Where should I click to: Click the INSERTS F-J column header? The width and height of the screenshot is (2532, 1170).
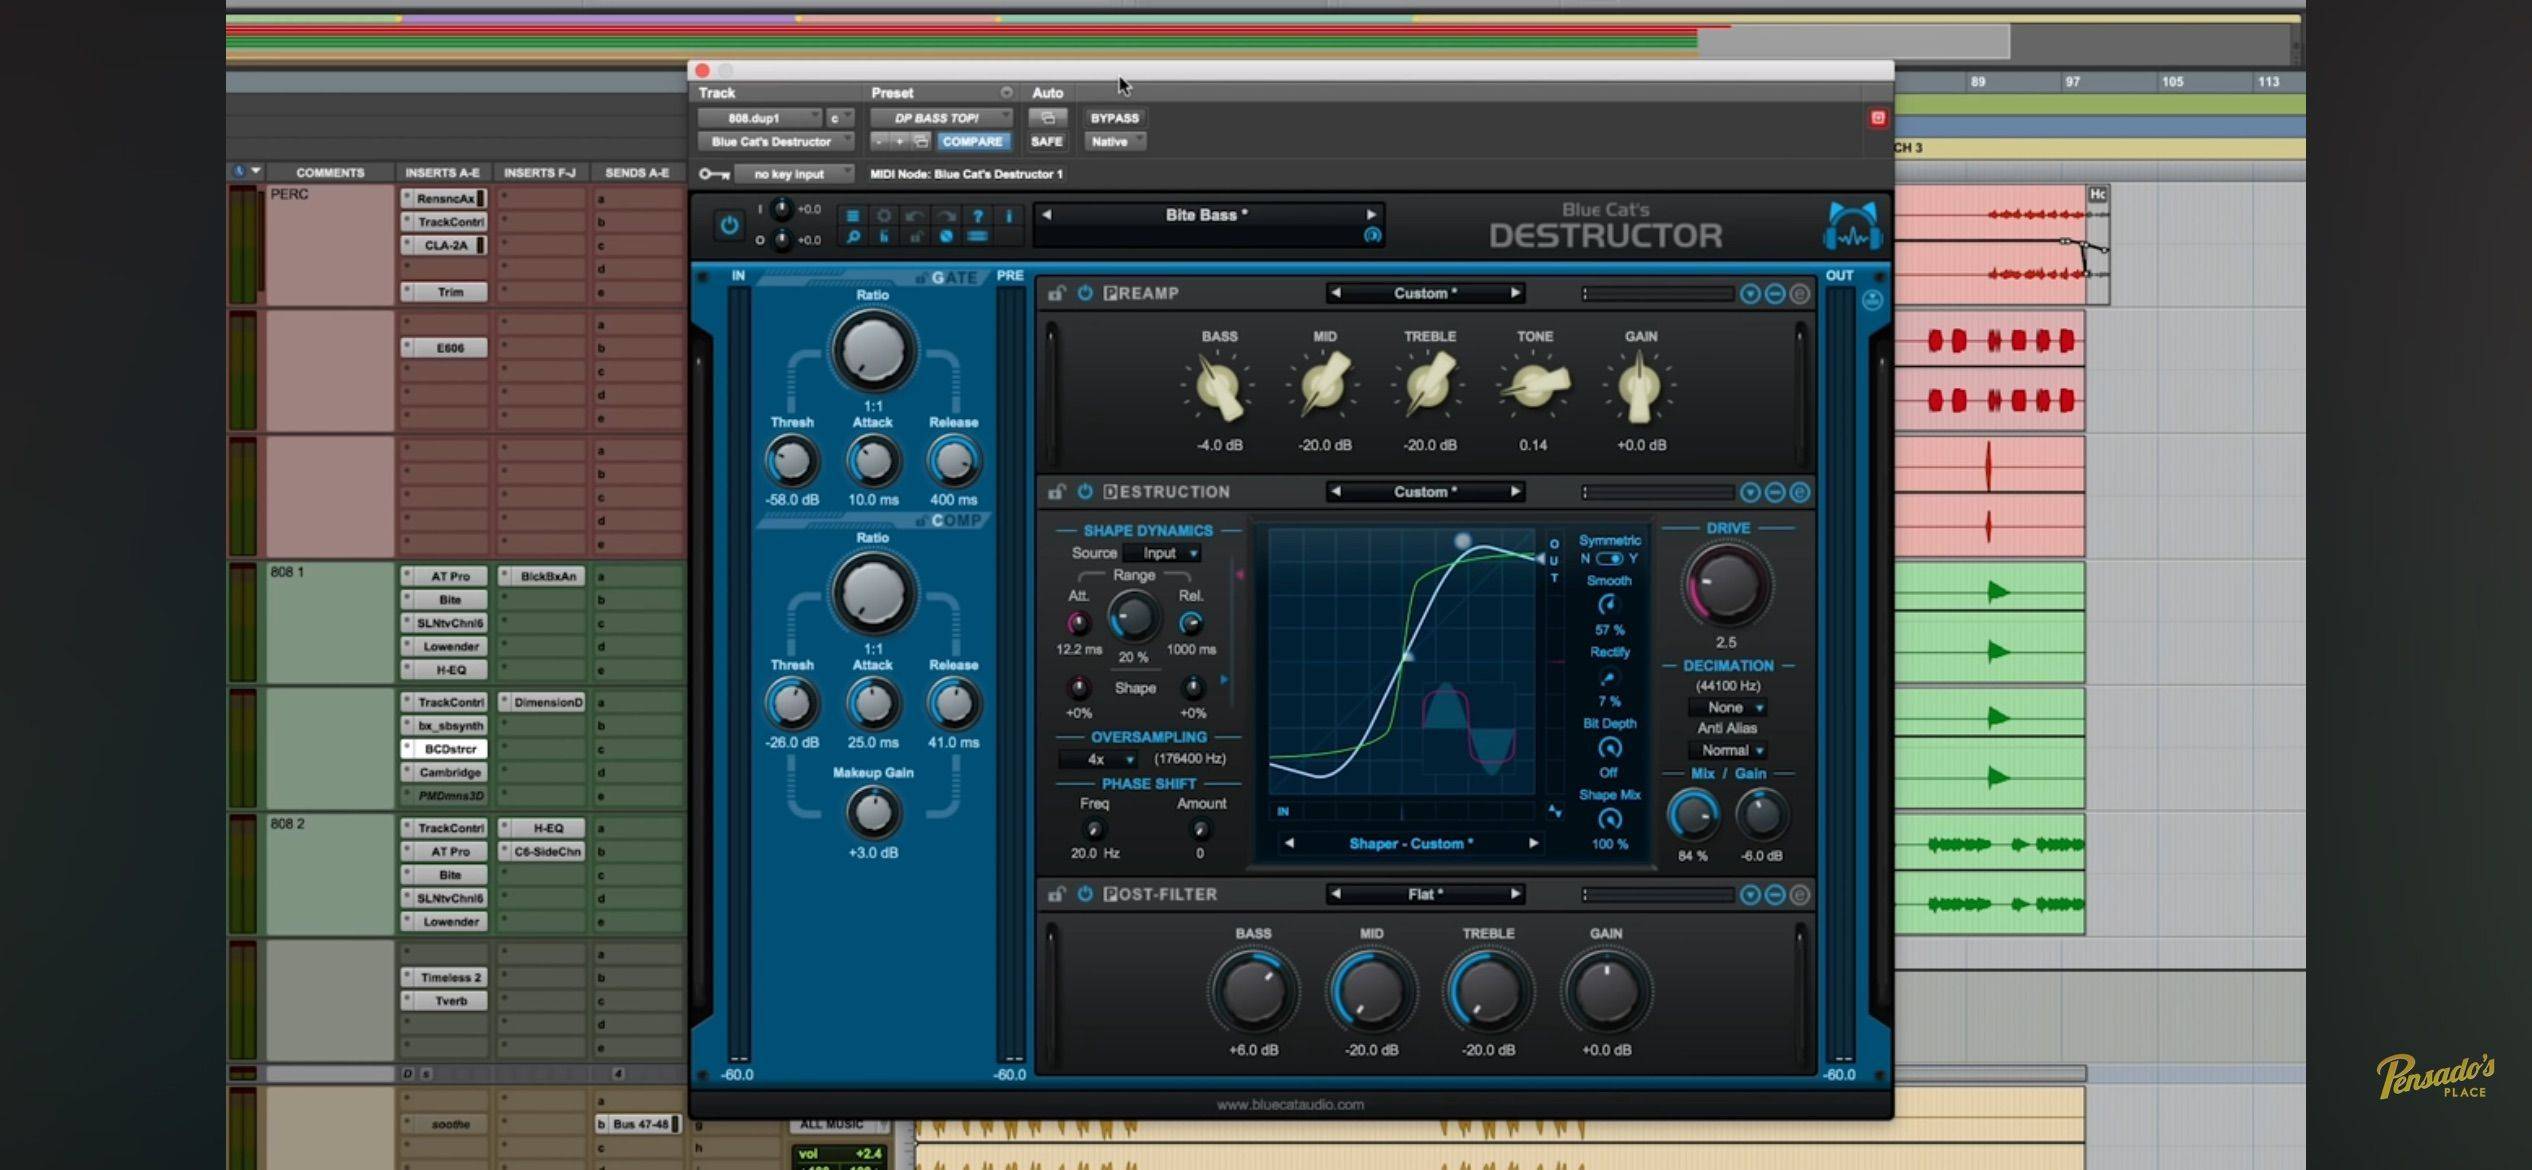coord(540,173)
